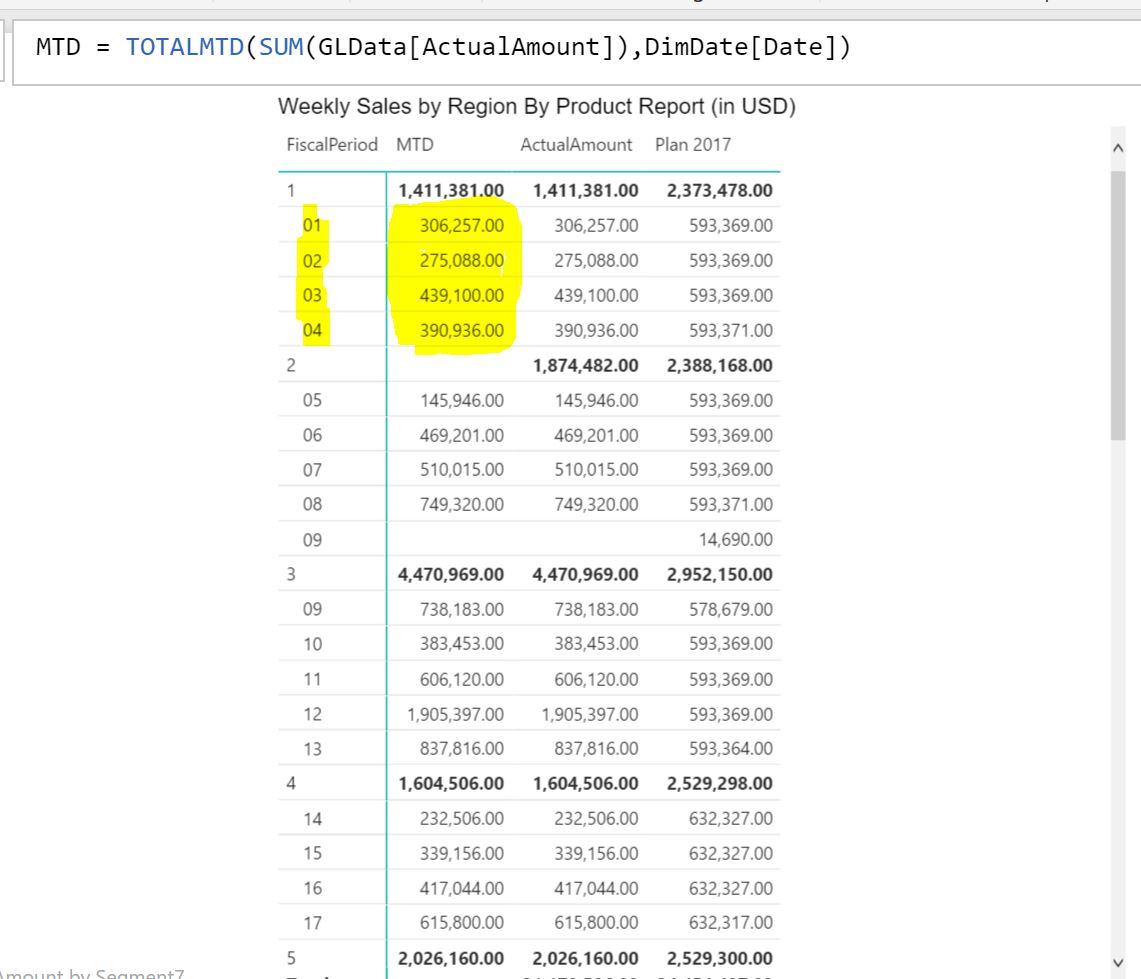The image size is (1141, 979).
Task: Click MTD value 232,506.00
Action: coord(461,818)
